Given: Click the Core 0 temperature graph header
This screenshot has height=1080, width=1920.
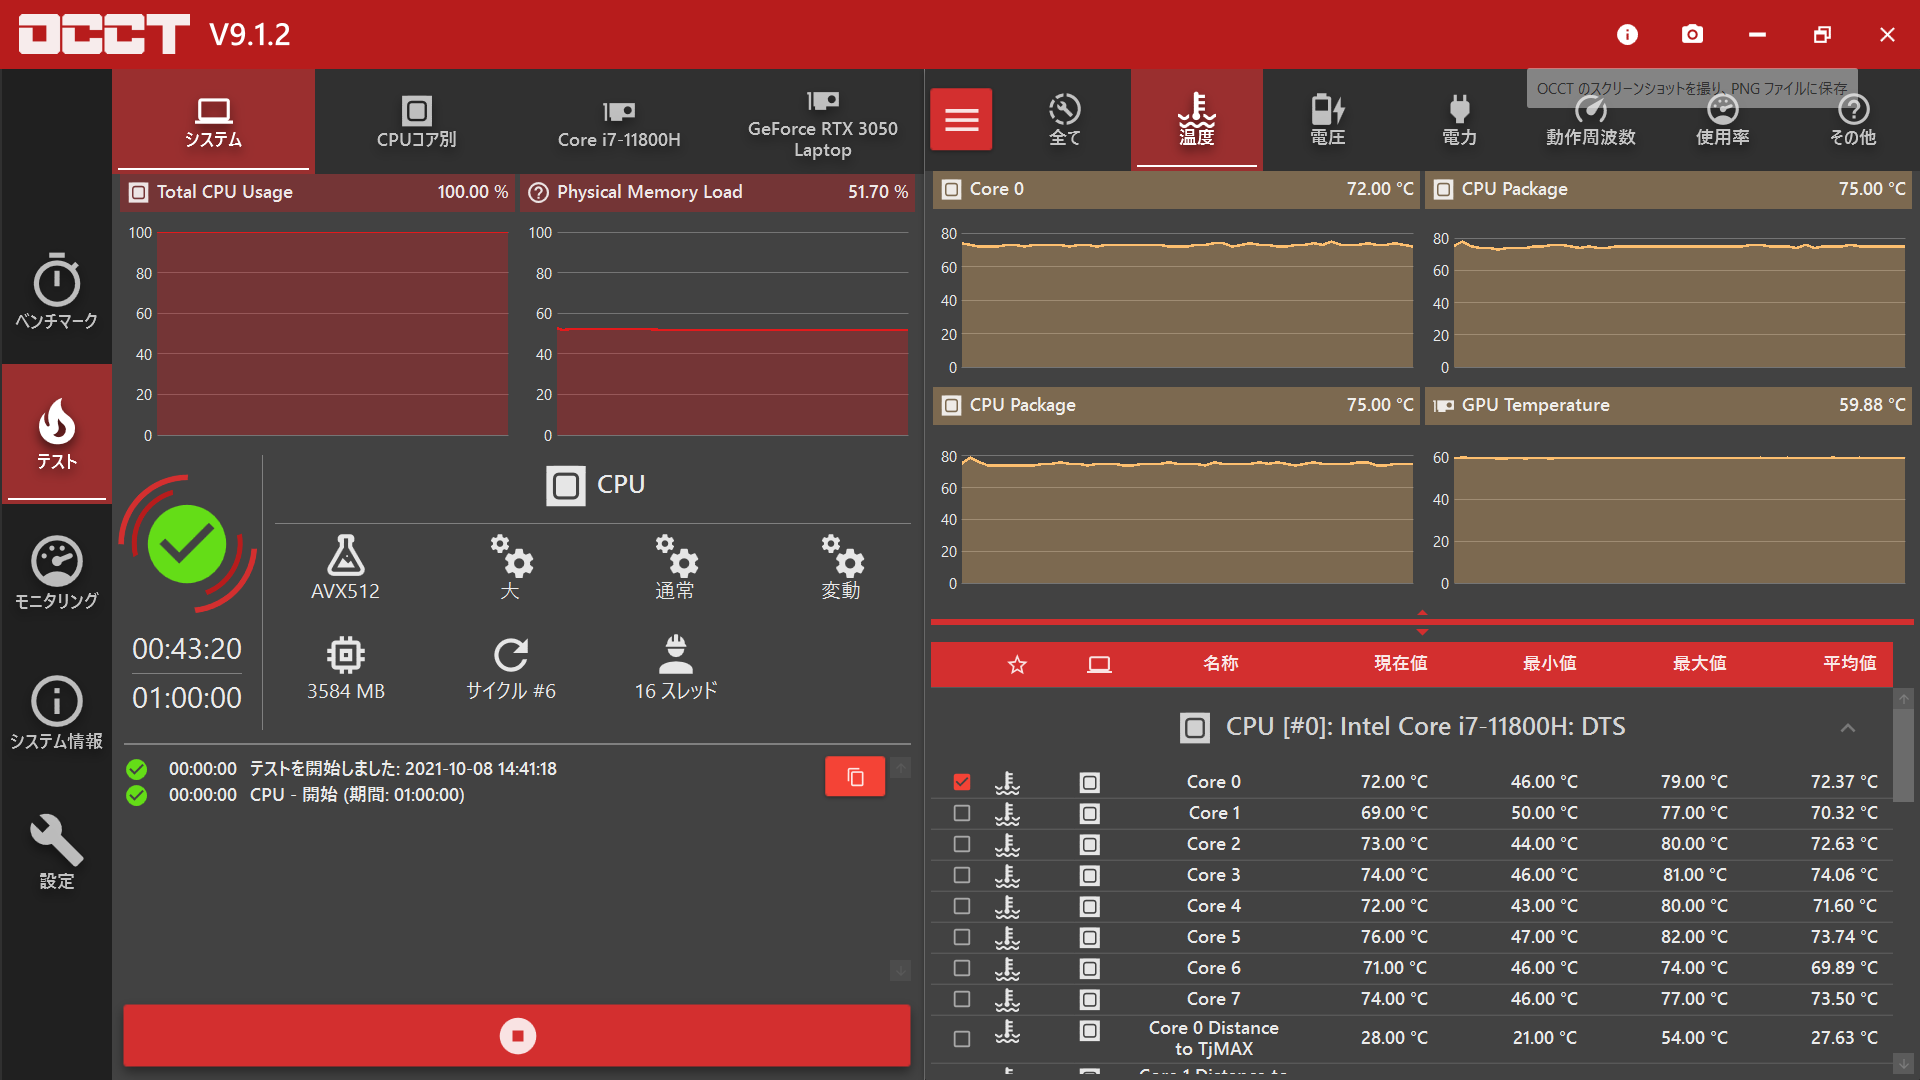Looking at the screenshot, I should (x=1176, y=189).
